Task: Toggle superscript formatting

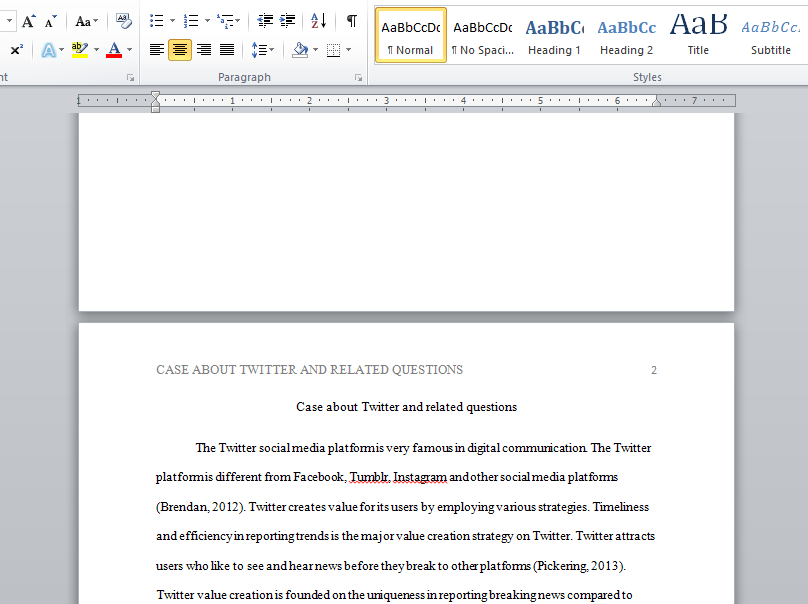Action: [16, 50]
